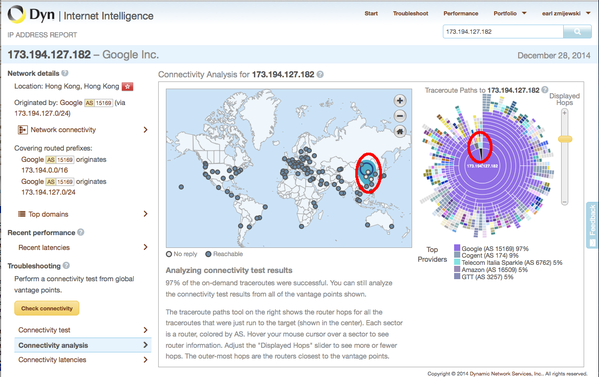Open the Top domains link
Screen dimensions: 599x377
coord(48,214)
